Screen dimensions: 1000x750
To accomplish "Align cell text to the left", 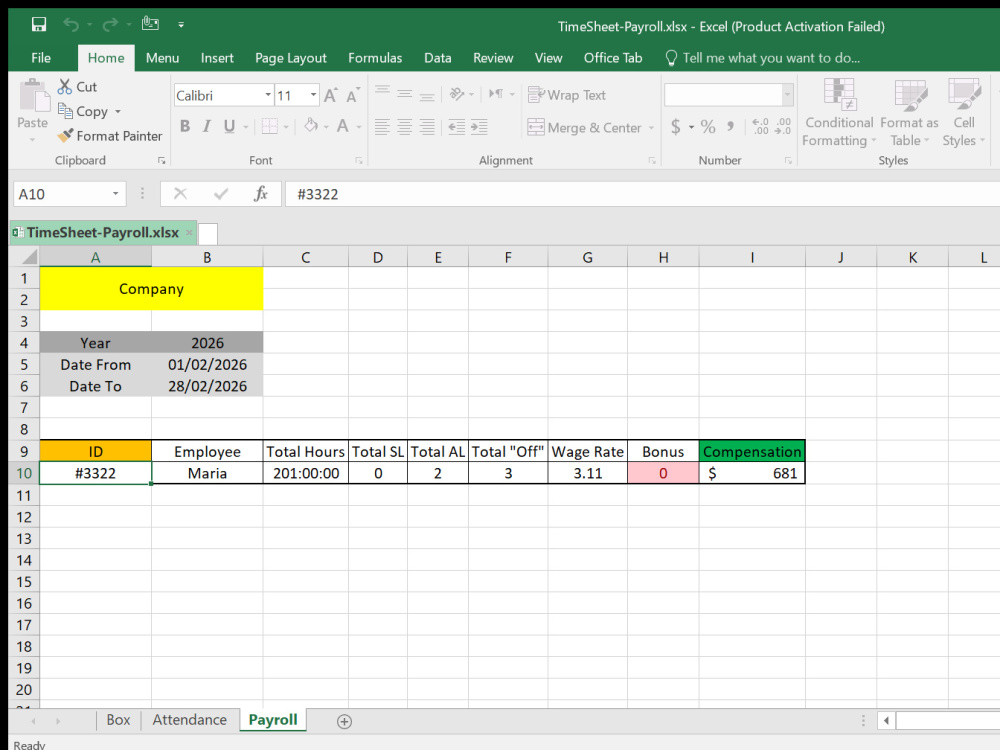I will click(x=382, y=127).
